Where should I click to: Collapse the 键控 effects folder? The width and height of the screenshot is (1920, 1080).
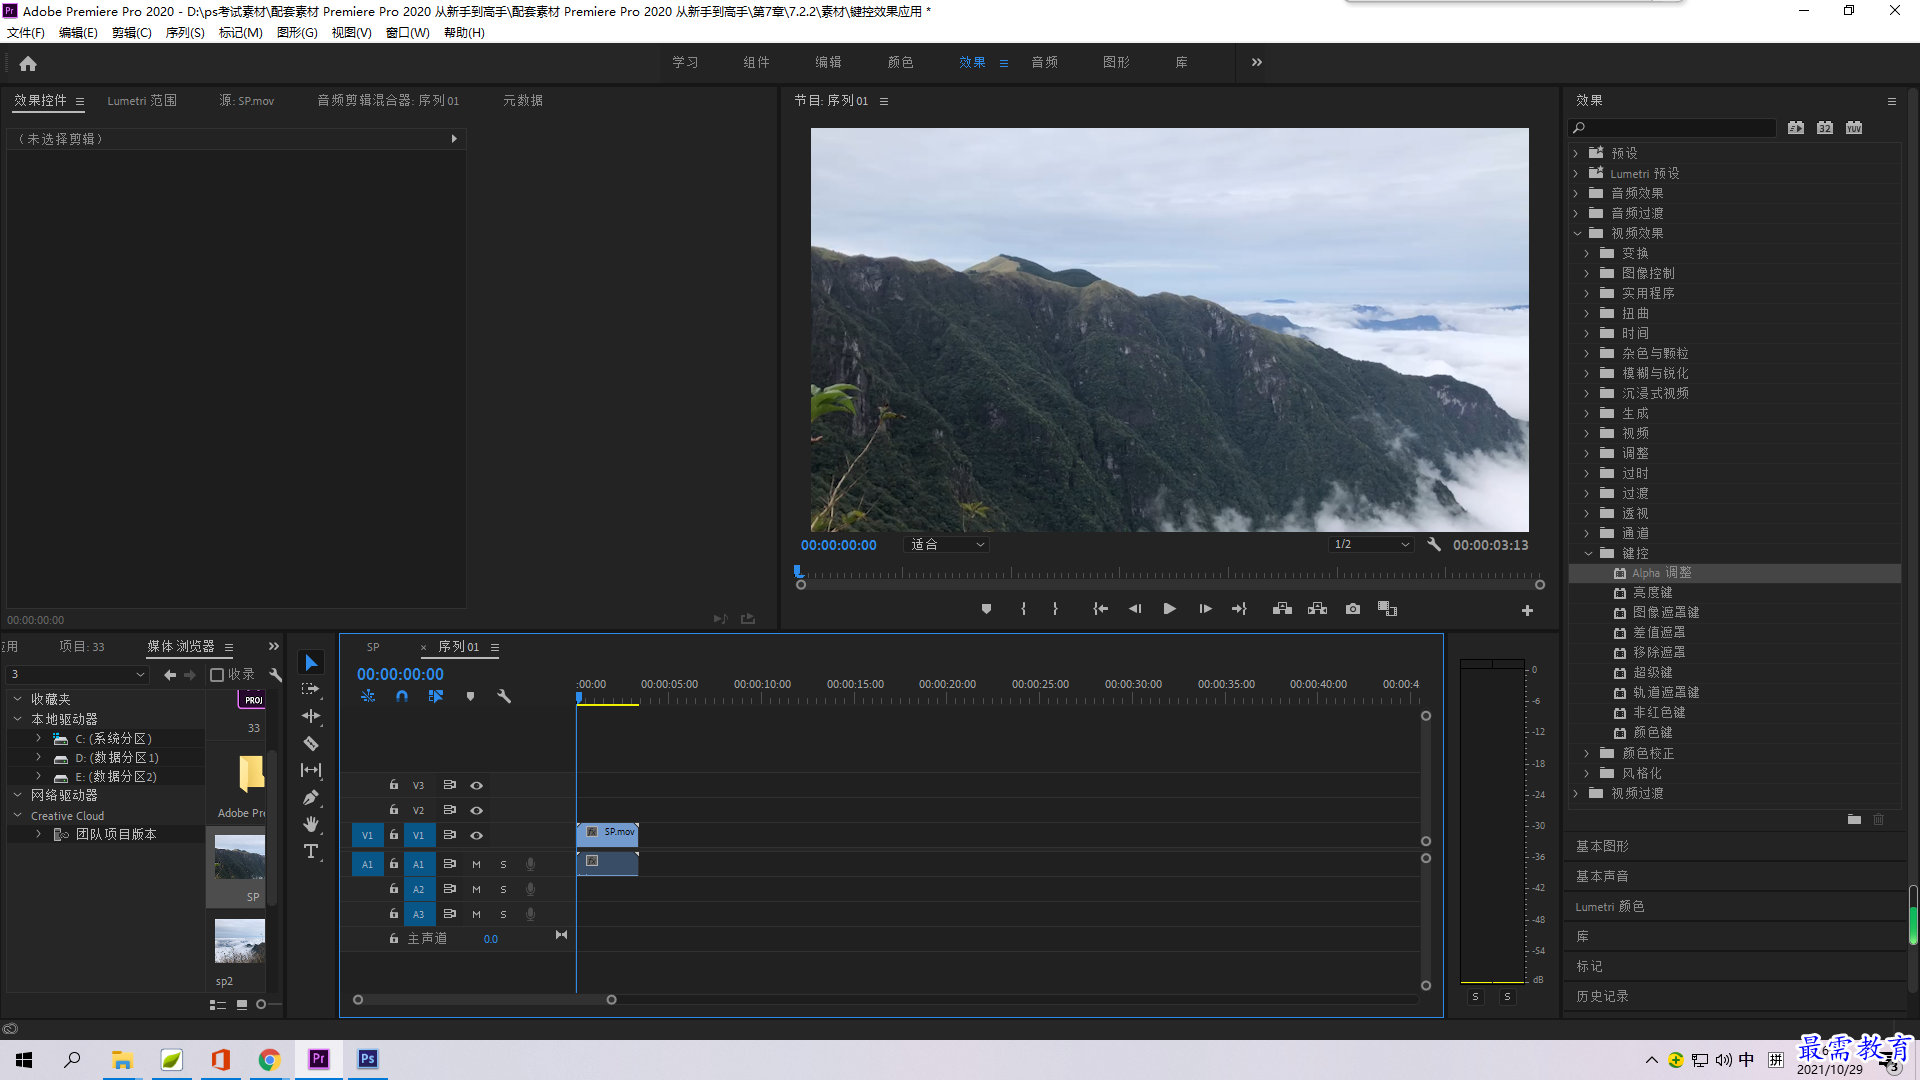tap(1588, 553)
